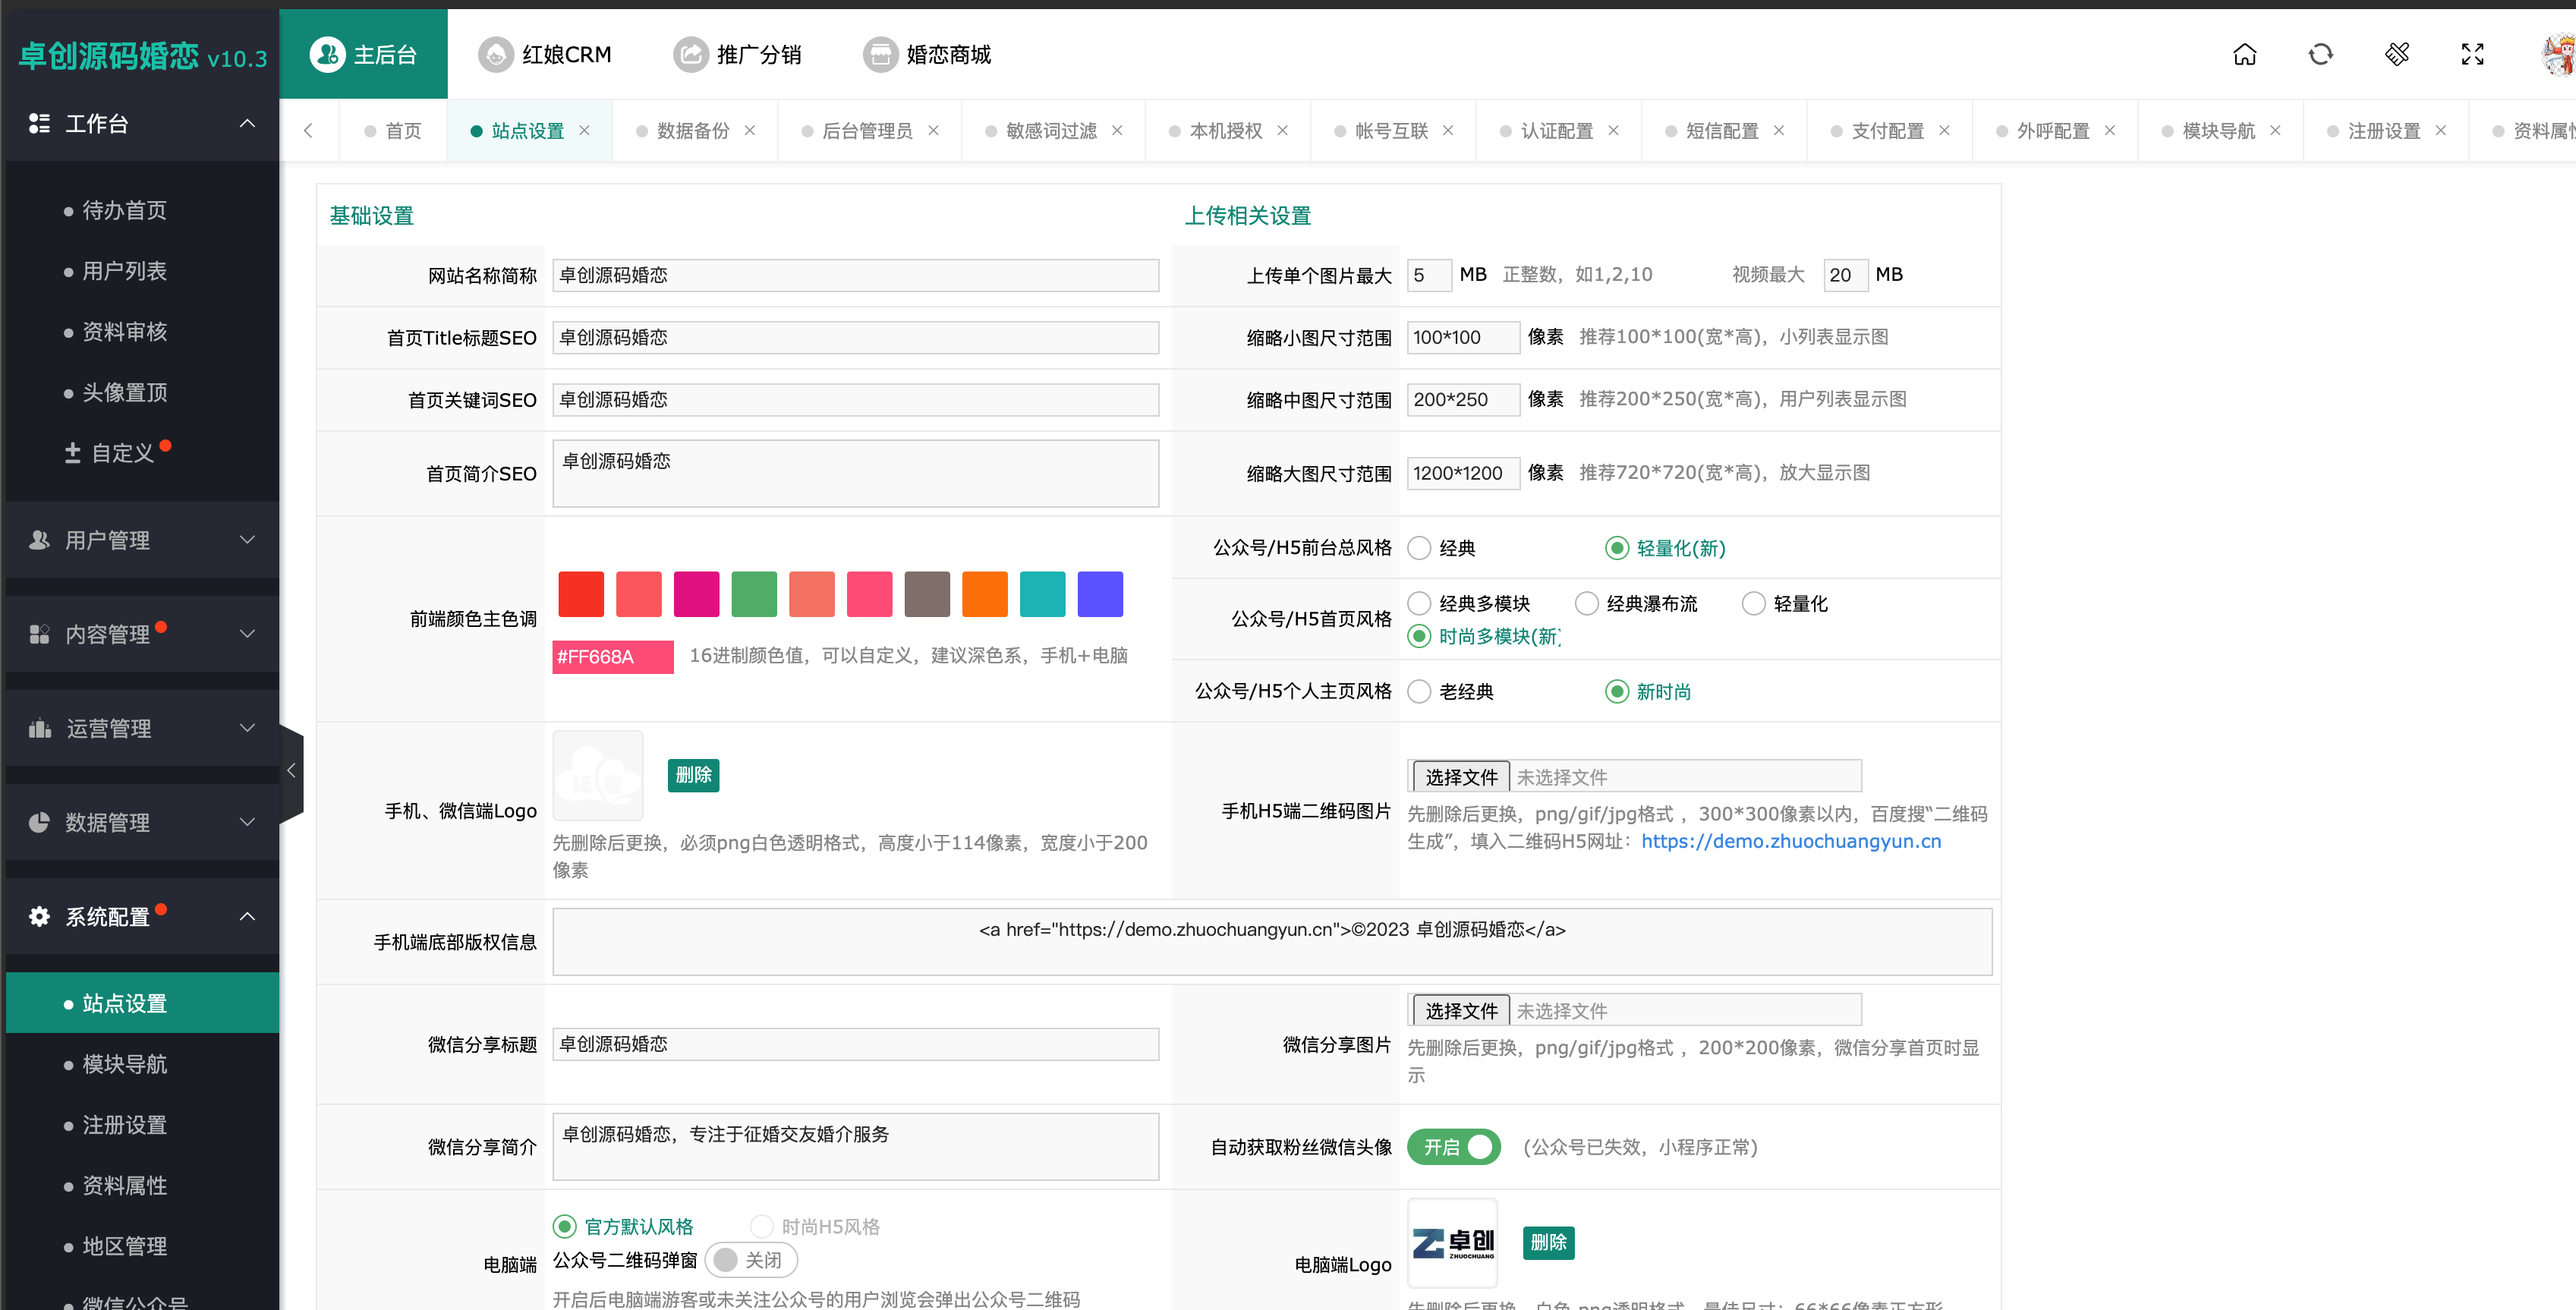
Task: Click the 网站名称简称 input field
Action: click(x=855, y=275)
